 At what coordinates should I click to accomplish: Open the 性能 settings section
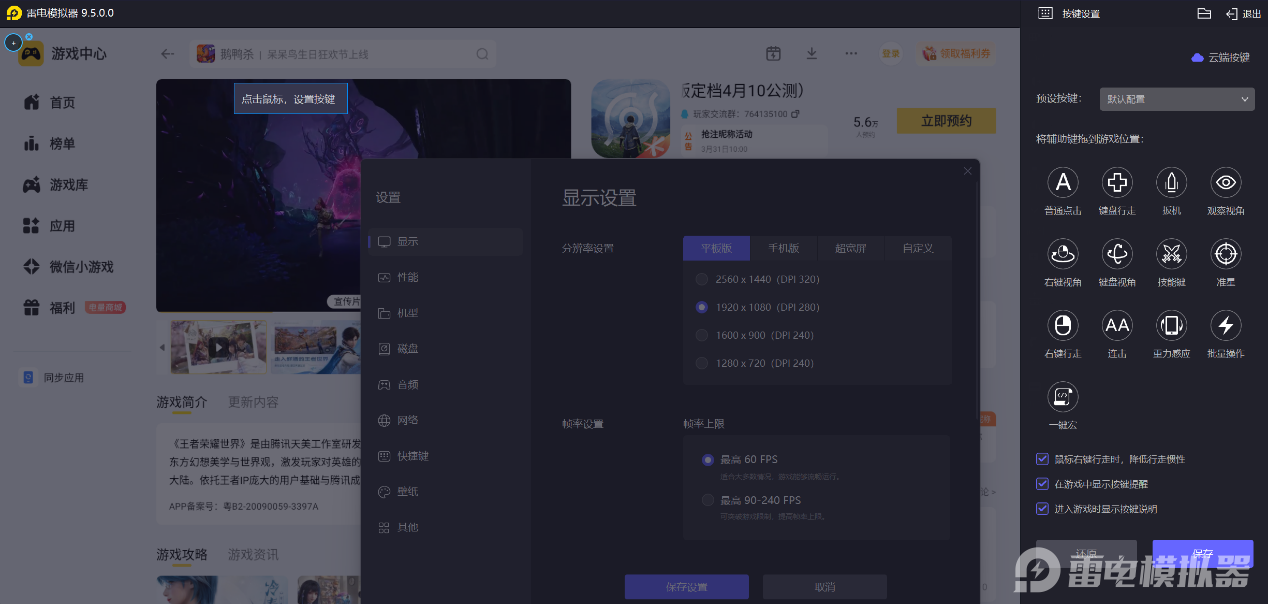click(x=407, y=277)
